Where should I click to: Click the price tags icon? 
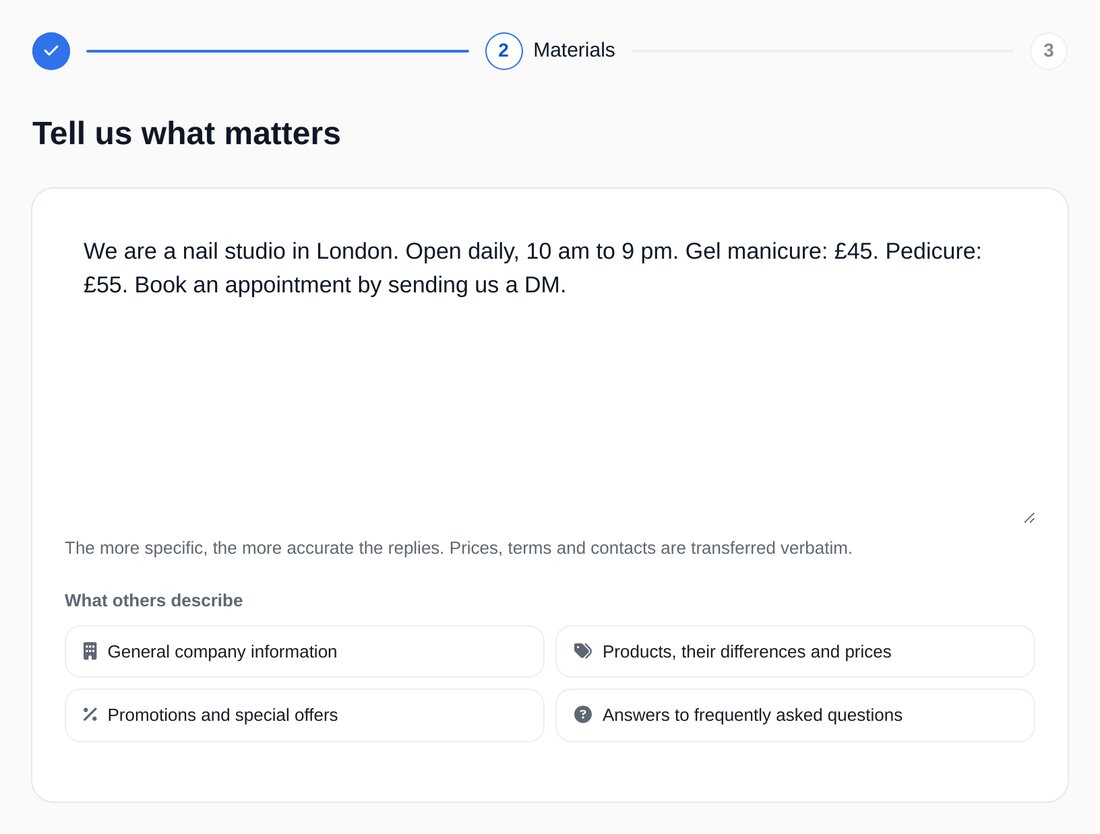pos(582,651)
